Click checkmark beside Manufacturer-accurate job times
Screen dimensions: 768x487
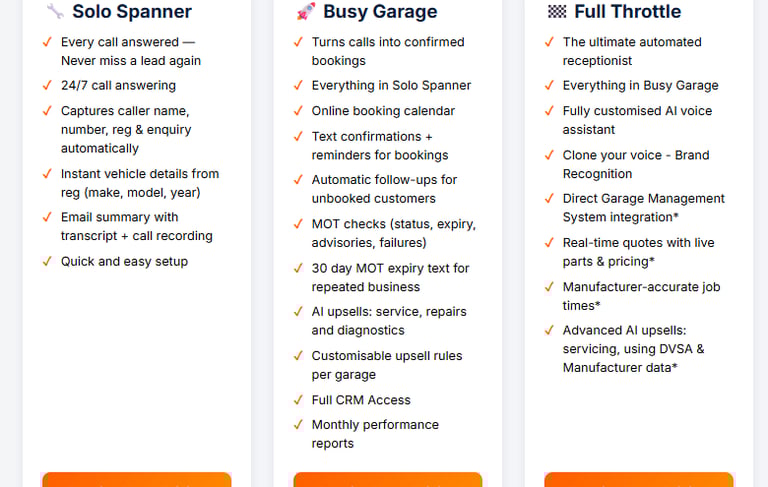pyautogui.click(x=549, y=287)
